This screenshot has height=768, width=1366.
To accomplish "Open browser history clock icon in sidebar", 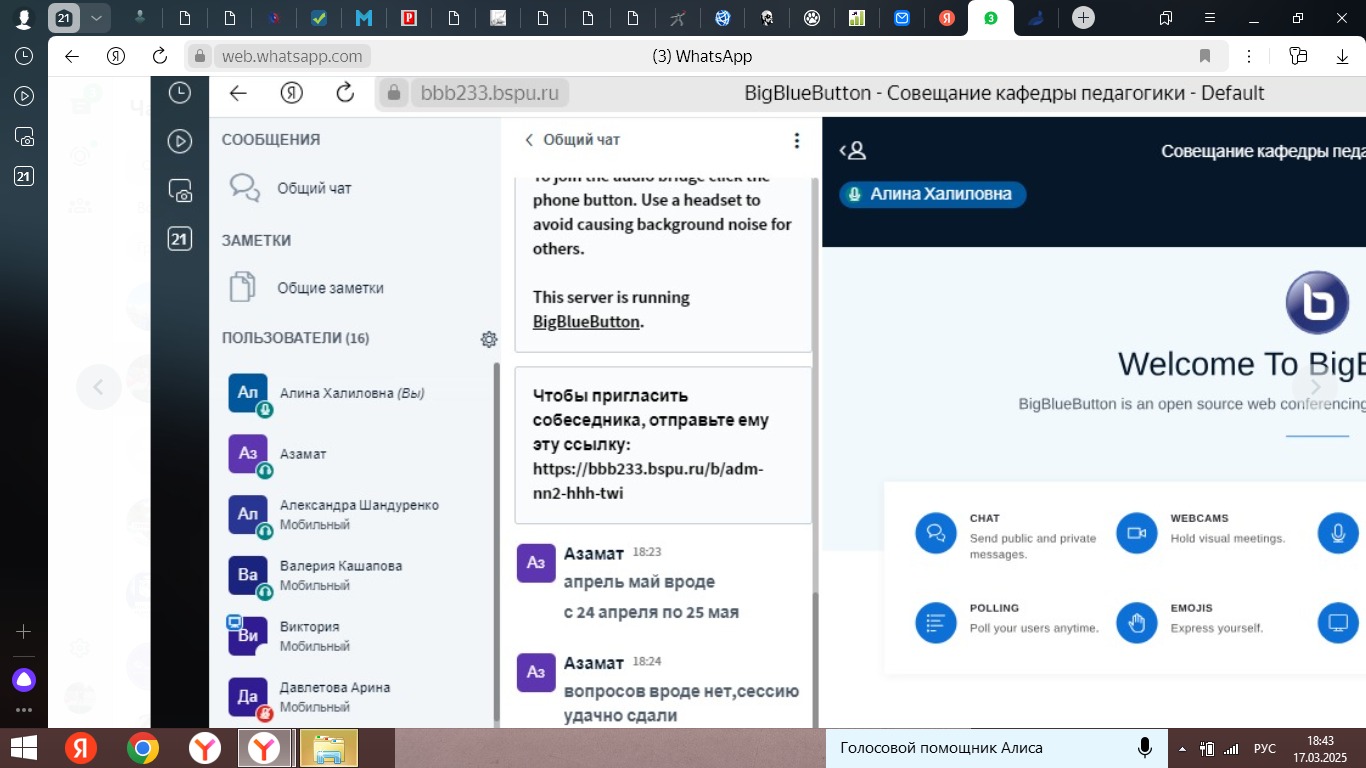I will (24, 57).
